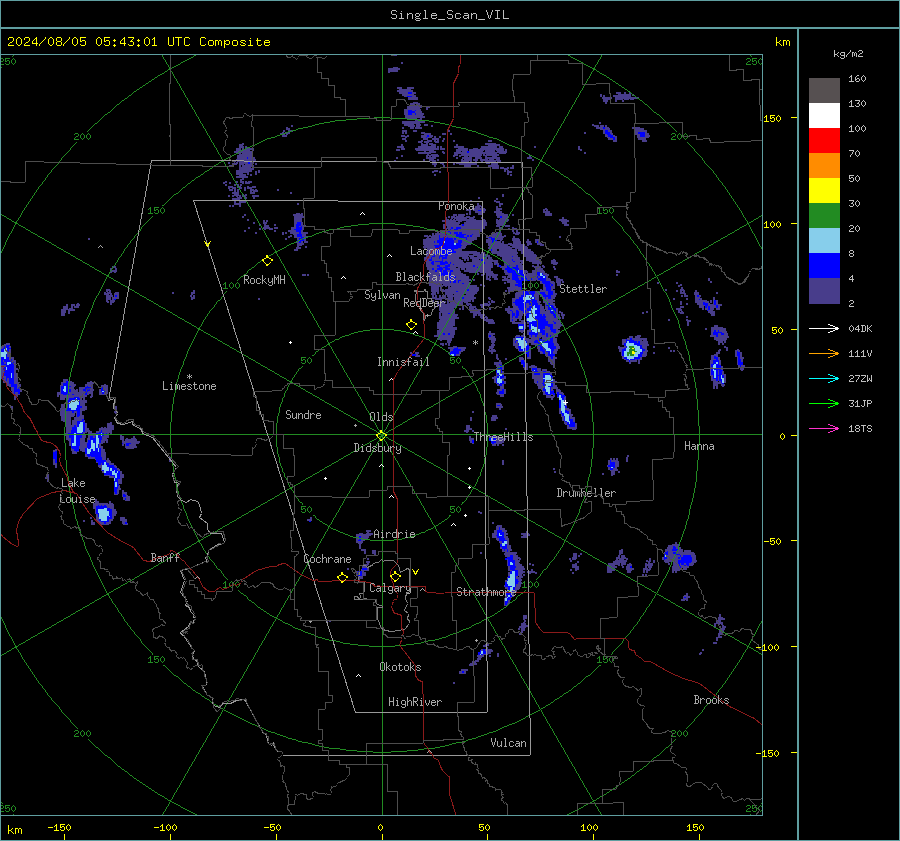The width and height of the screenshot is (900, 841).
Task: Pick the red 70-100 legend swatch
Action: click(824, 140)
